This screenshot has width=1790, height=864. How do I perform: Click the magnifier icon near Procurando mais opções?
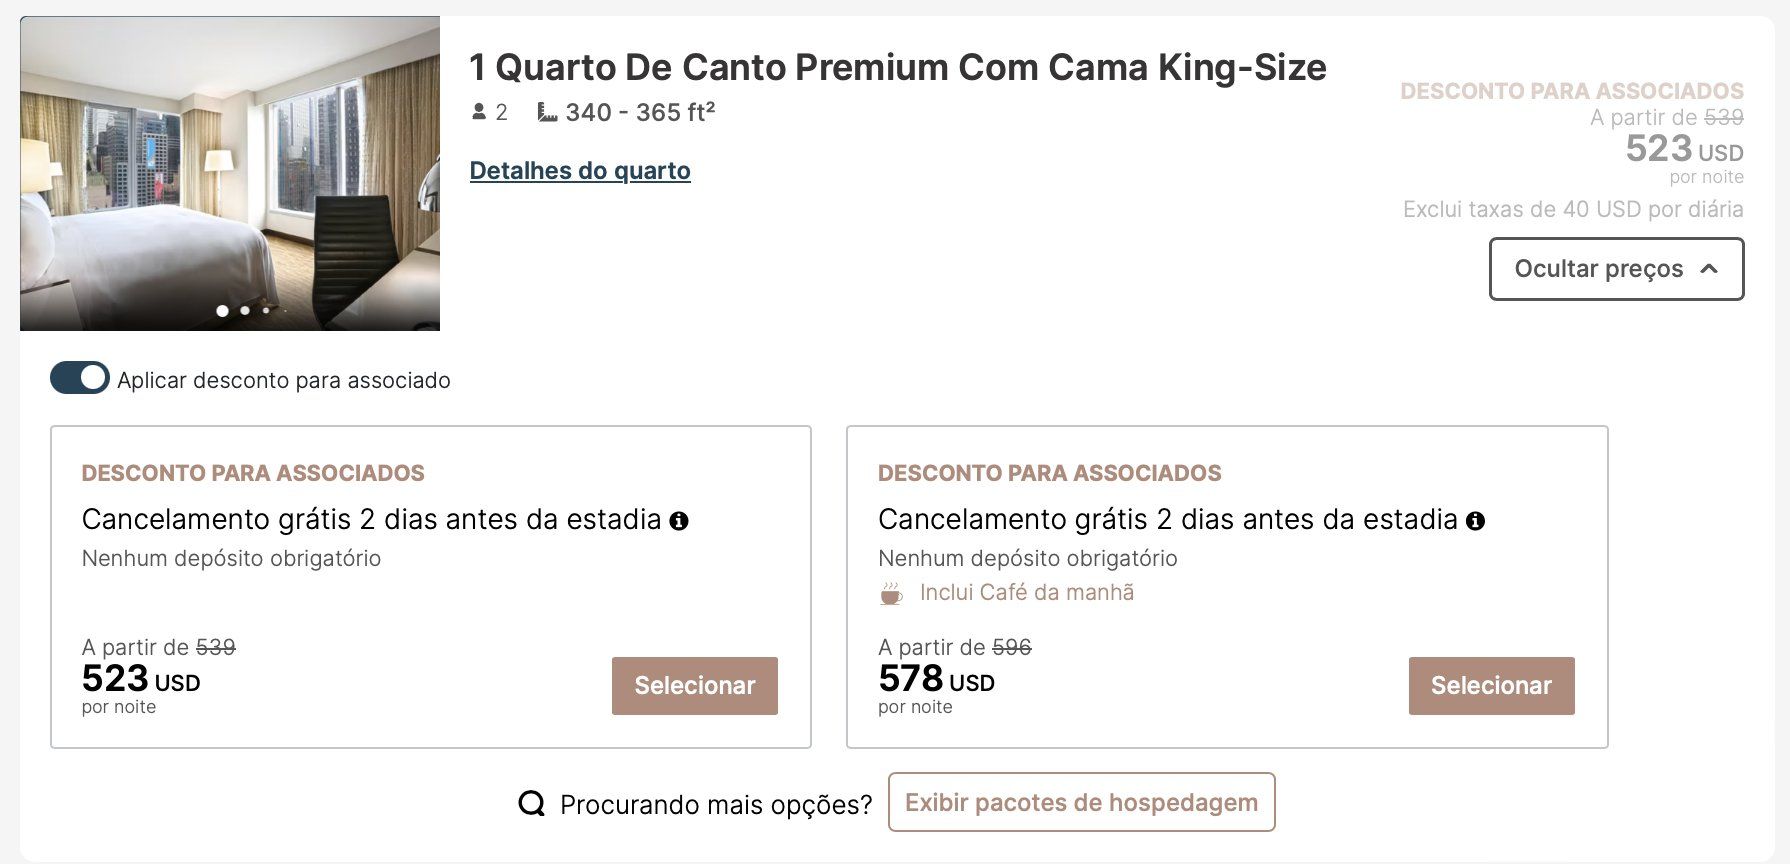[x=532, y=804]
